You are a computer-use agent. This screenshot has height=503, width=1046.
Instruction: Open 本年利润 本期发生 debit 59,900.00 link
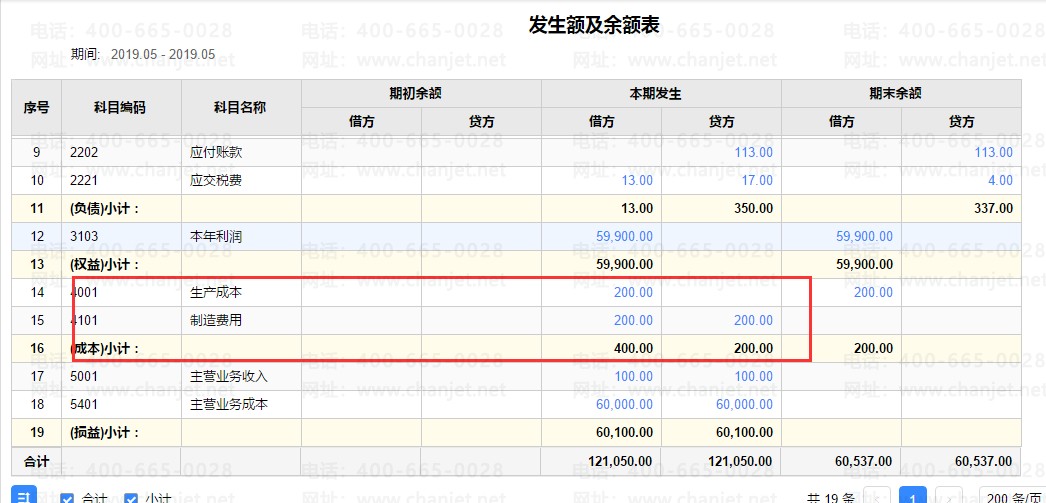pos(624,236)
